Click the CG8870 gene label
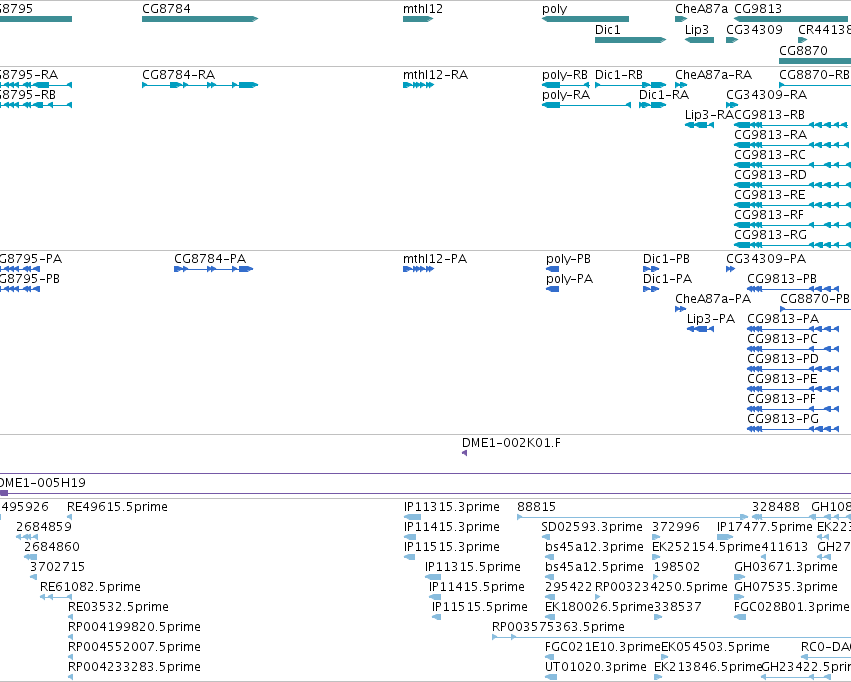The height and width of the screenshot is (682, 851). pos(803,50)
